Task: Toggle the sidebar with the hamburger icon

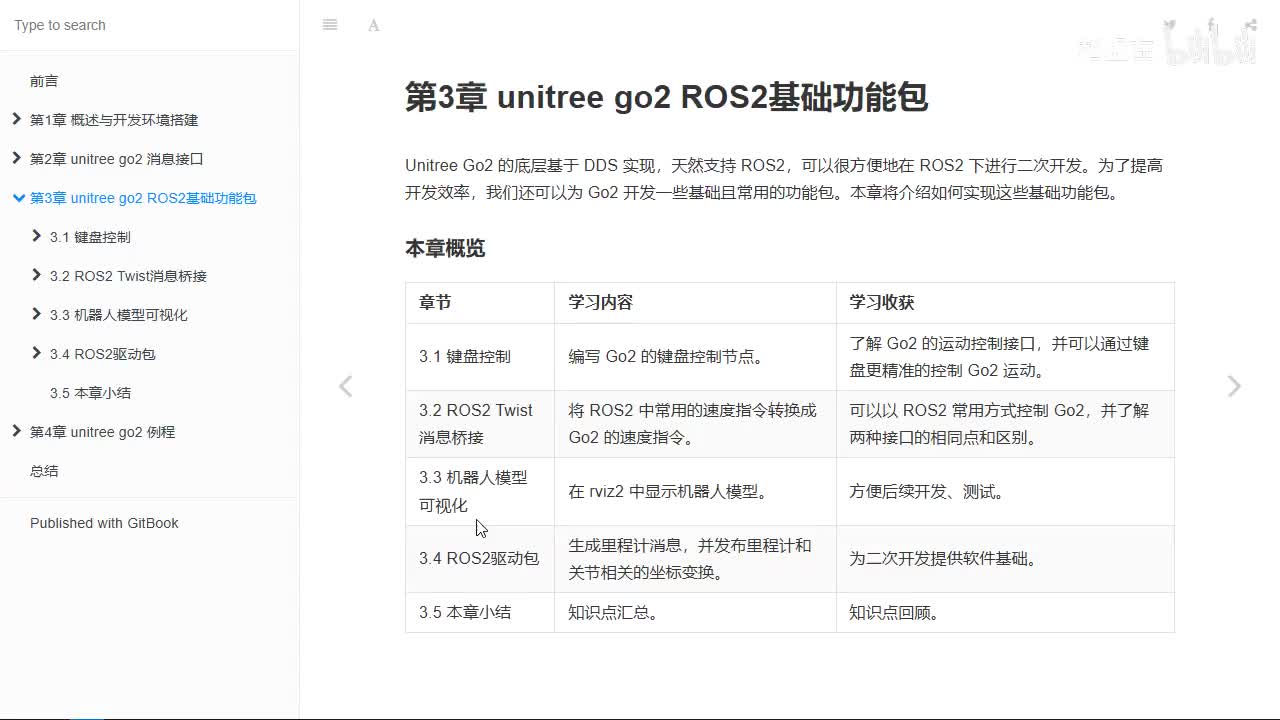Action: click(330, 25)
